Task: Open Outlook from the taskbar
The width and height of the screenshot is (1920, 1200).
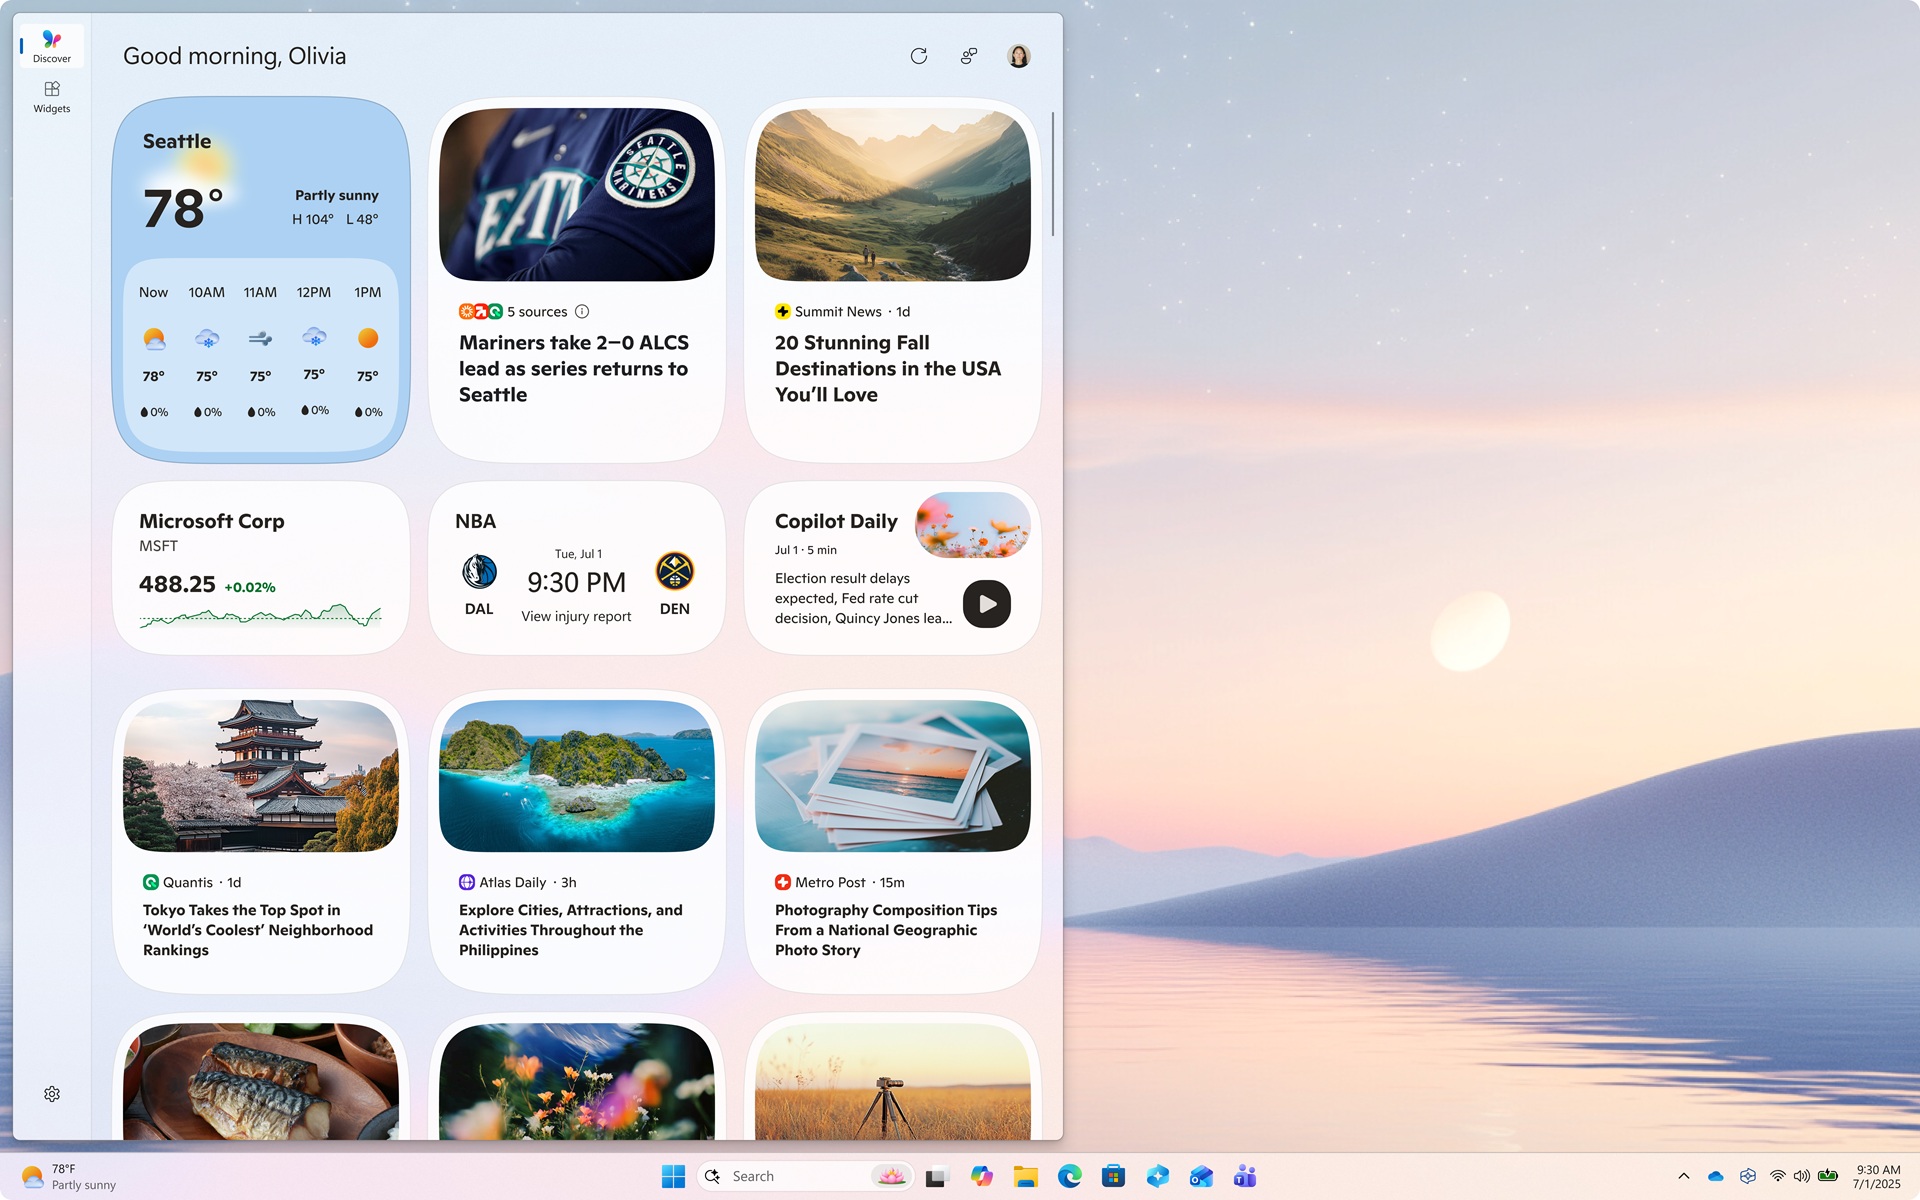Action: point(1203,1176)
